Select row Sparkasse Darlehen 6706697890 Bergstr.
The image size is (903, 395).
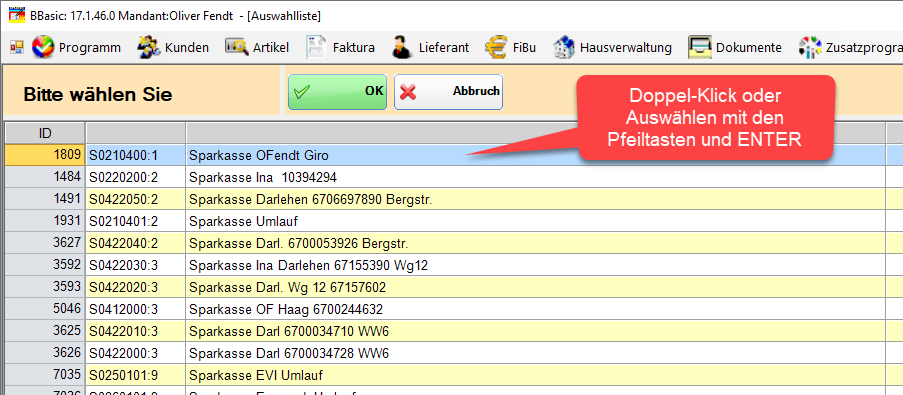click(x=536, y=199)
